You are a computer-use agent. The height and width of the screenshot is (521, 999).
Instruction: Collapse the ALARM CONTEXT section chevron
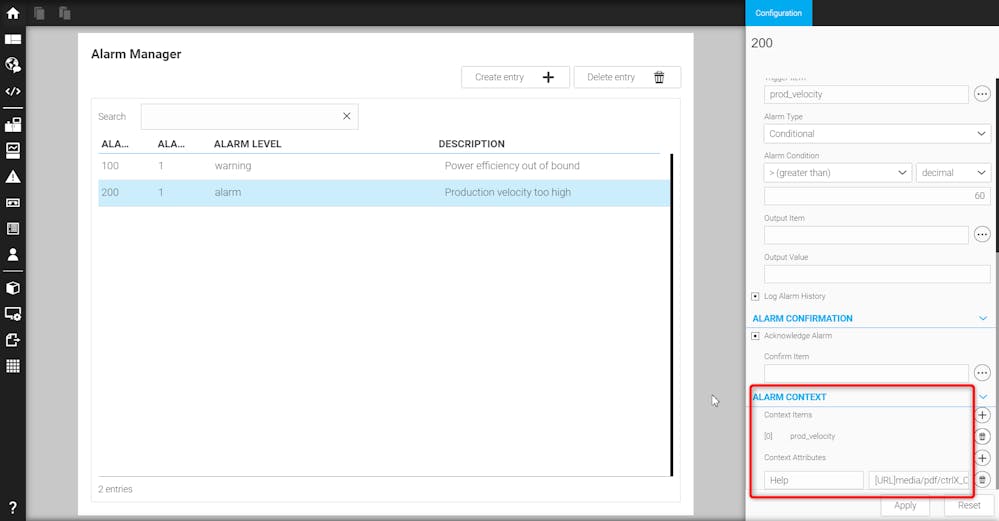coord(982,397)
